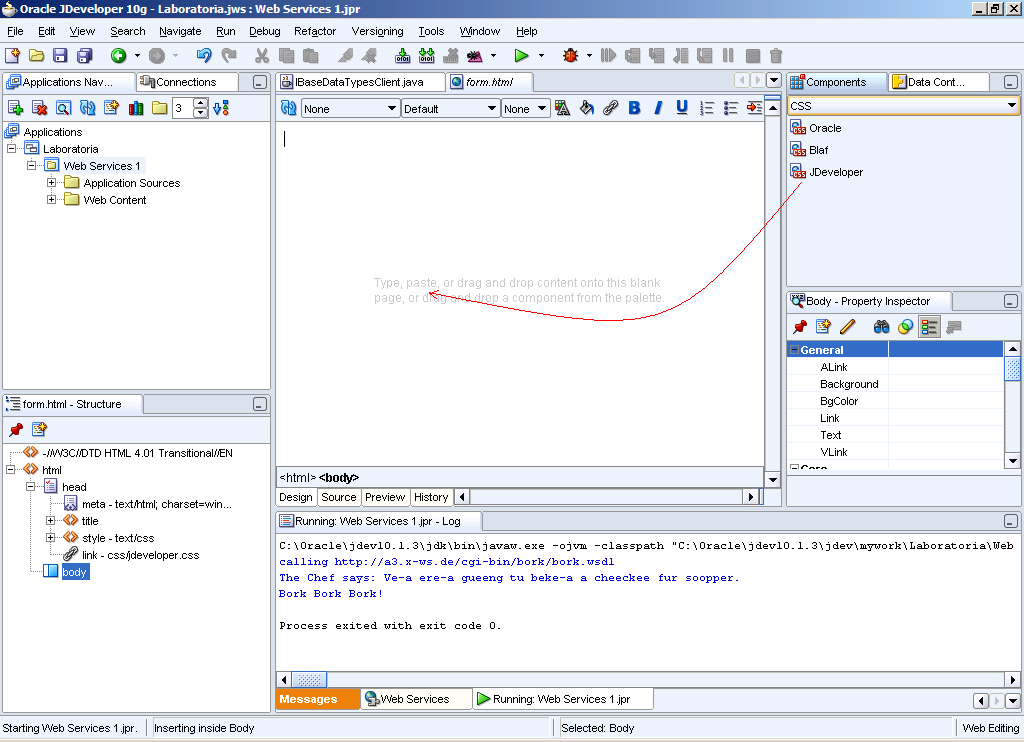The height and width of the screenshot is (742, 1024).
Task: Insert a bulleted list in editor
Action: [x=731, y=108]
